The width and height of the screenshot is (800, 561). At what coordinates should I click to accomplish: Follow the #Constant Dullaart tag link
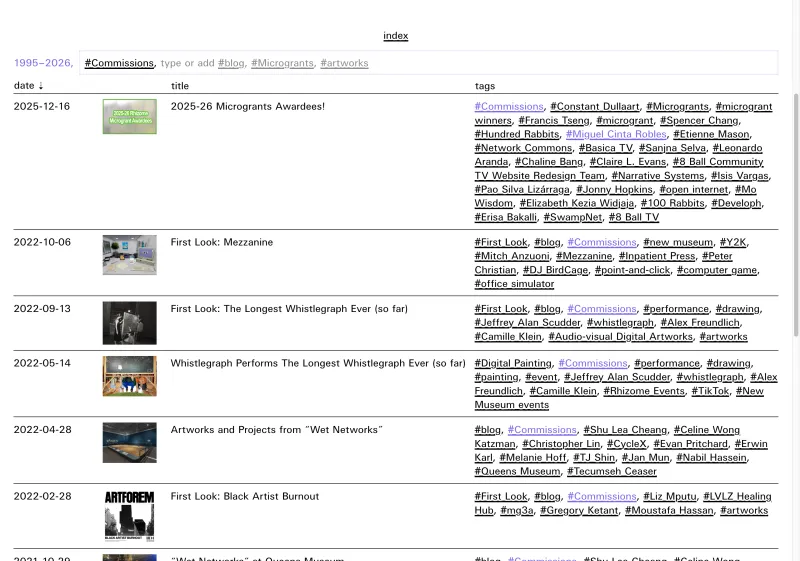pyautogui.click(x=594, y=106)
